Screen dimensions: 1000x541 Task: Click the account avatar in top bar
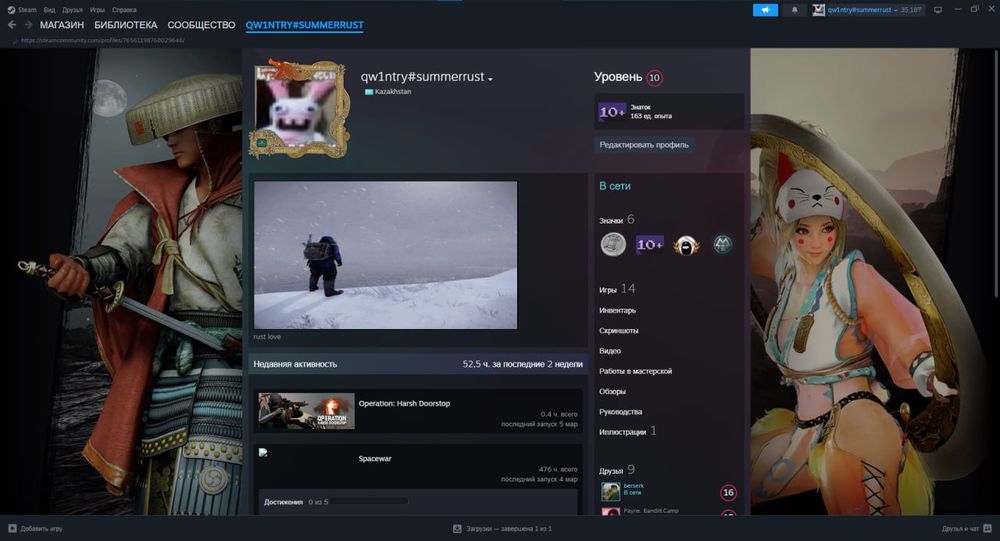pyautogui.click(x=818, y=10)
